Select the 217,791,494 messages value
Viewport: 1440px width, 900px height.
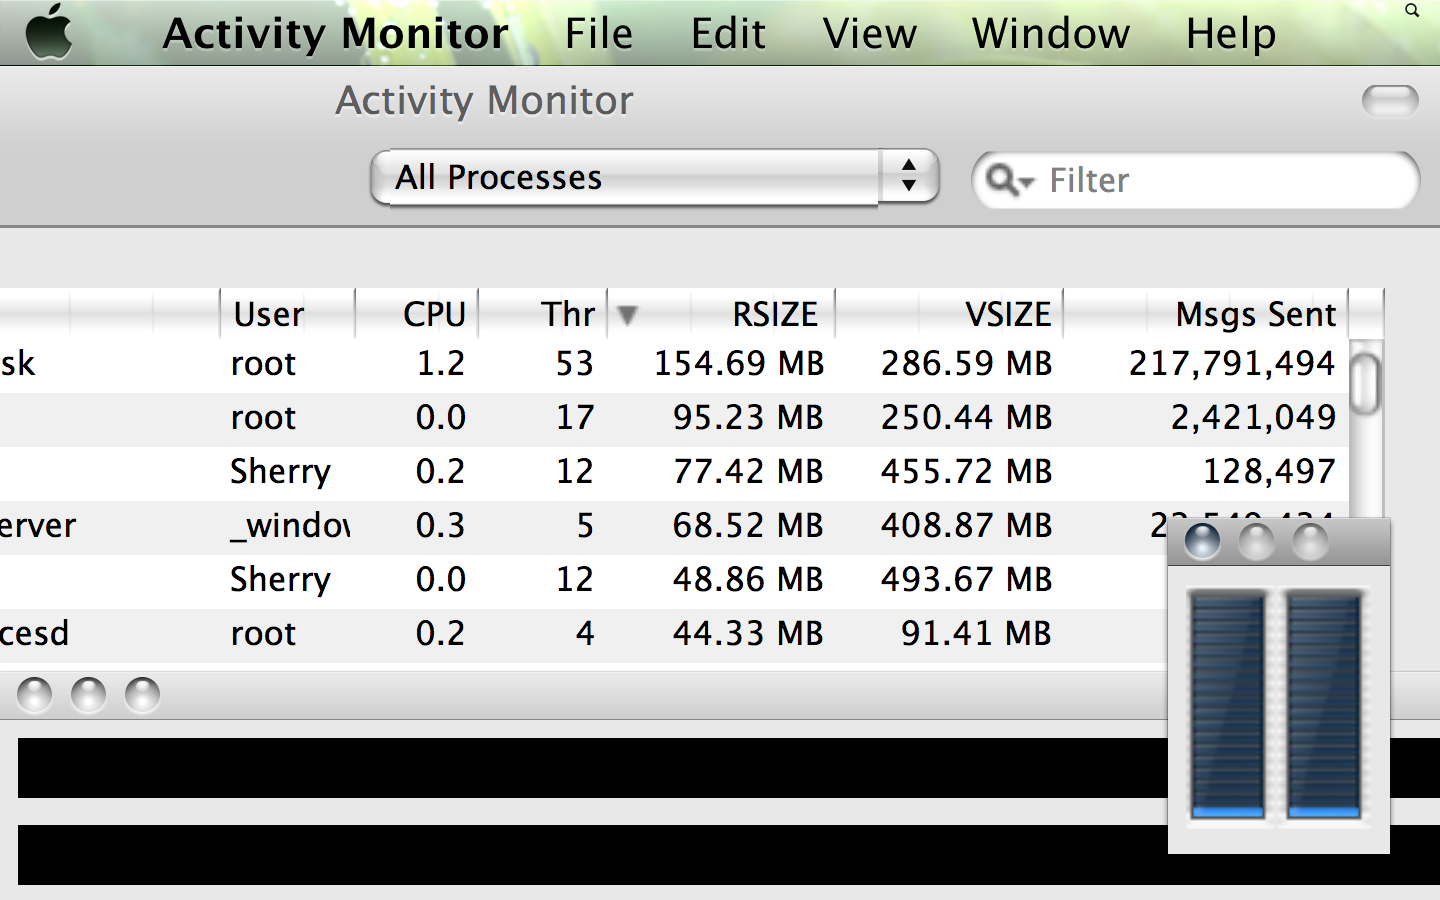coord(1232,363)
